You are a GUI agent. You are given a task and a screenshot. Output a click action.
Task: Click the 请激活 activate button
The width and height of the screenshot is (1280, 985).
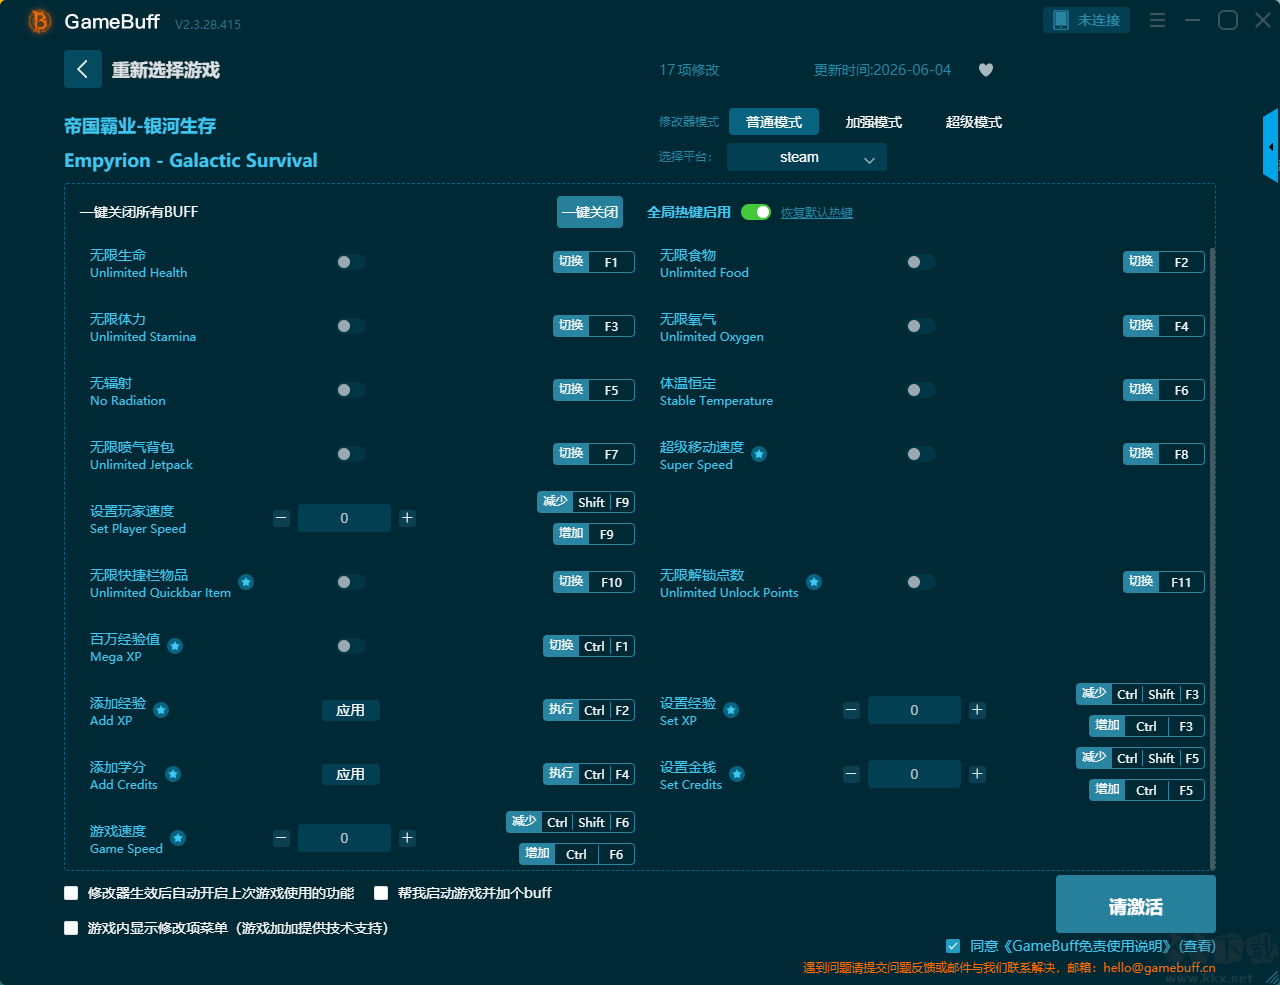(x=1136, y=905)
